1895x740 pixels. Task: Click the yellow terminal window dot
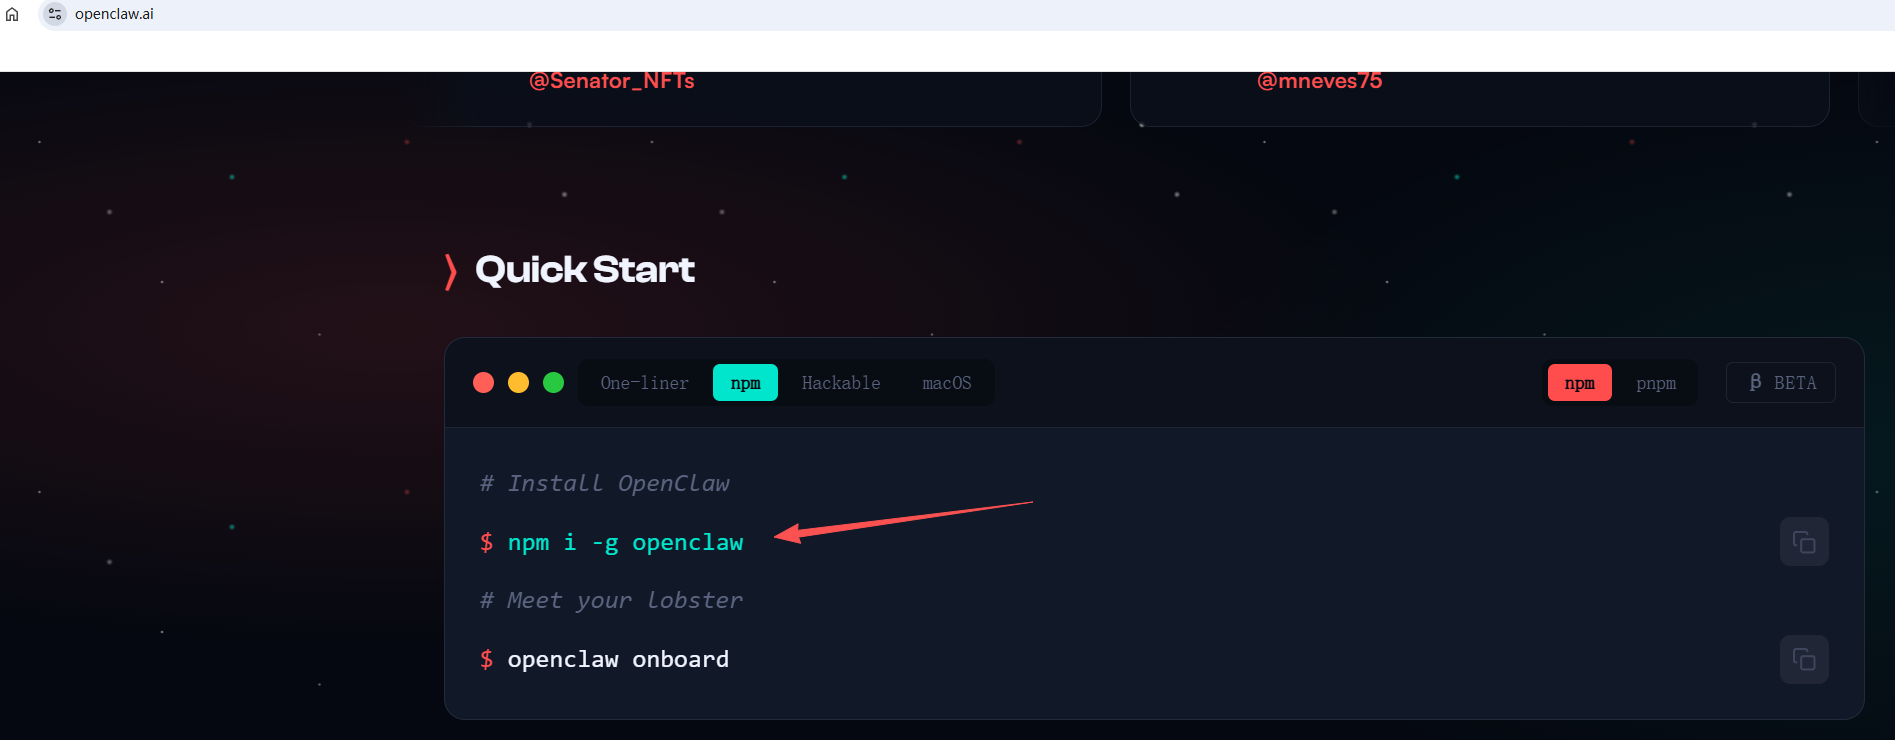click(519, 383)
